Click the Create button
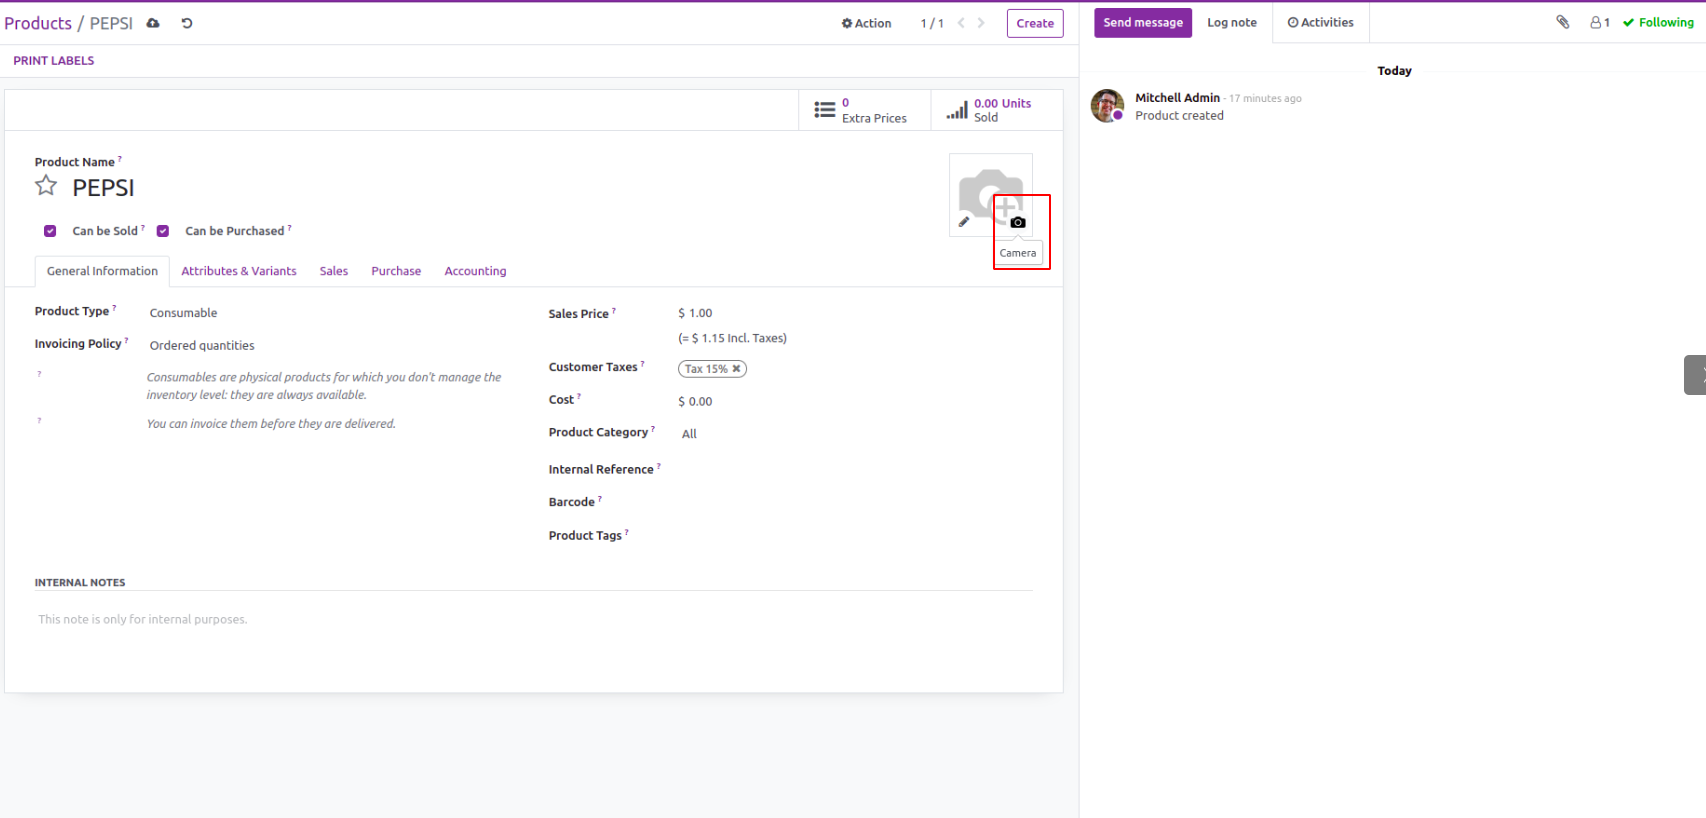The height and width of the screenshot is (818, 1706). (1035, 23)
